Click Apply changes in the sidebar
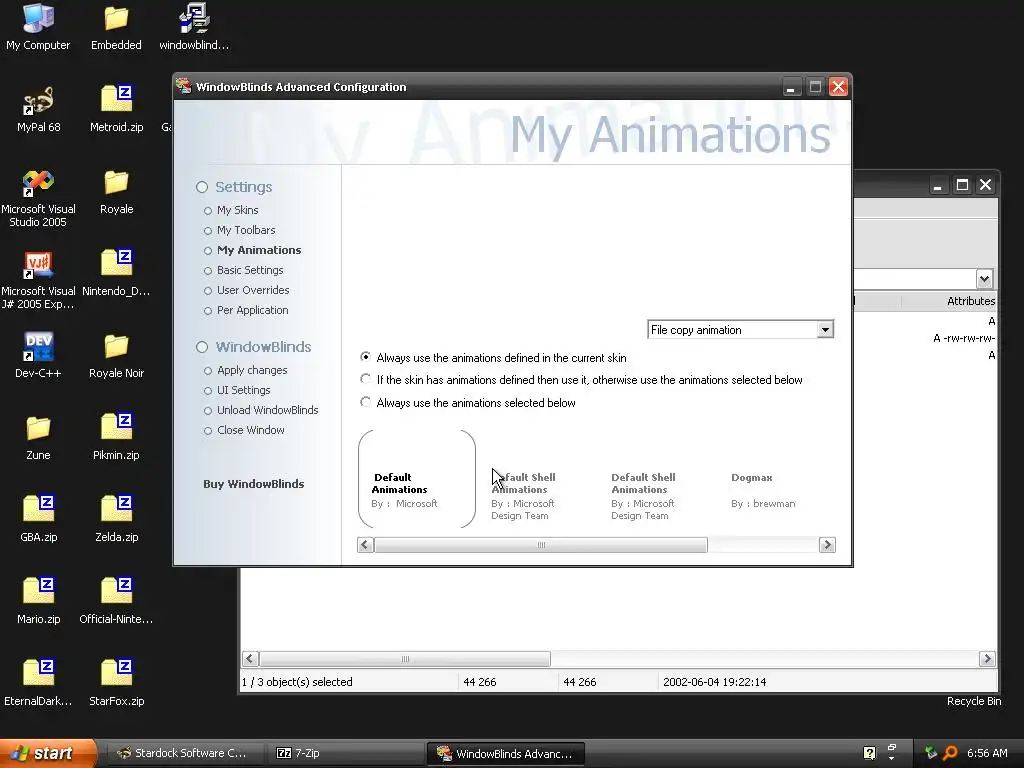This screenshot has width=1024, height=768. click(252, 370)
